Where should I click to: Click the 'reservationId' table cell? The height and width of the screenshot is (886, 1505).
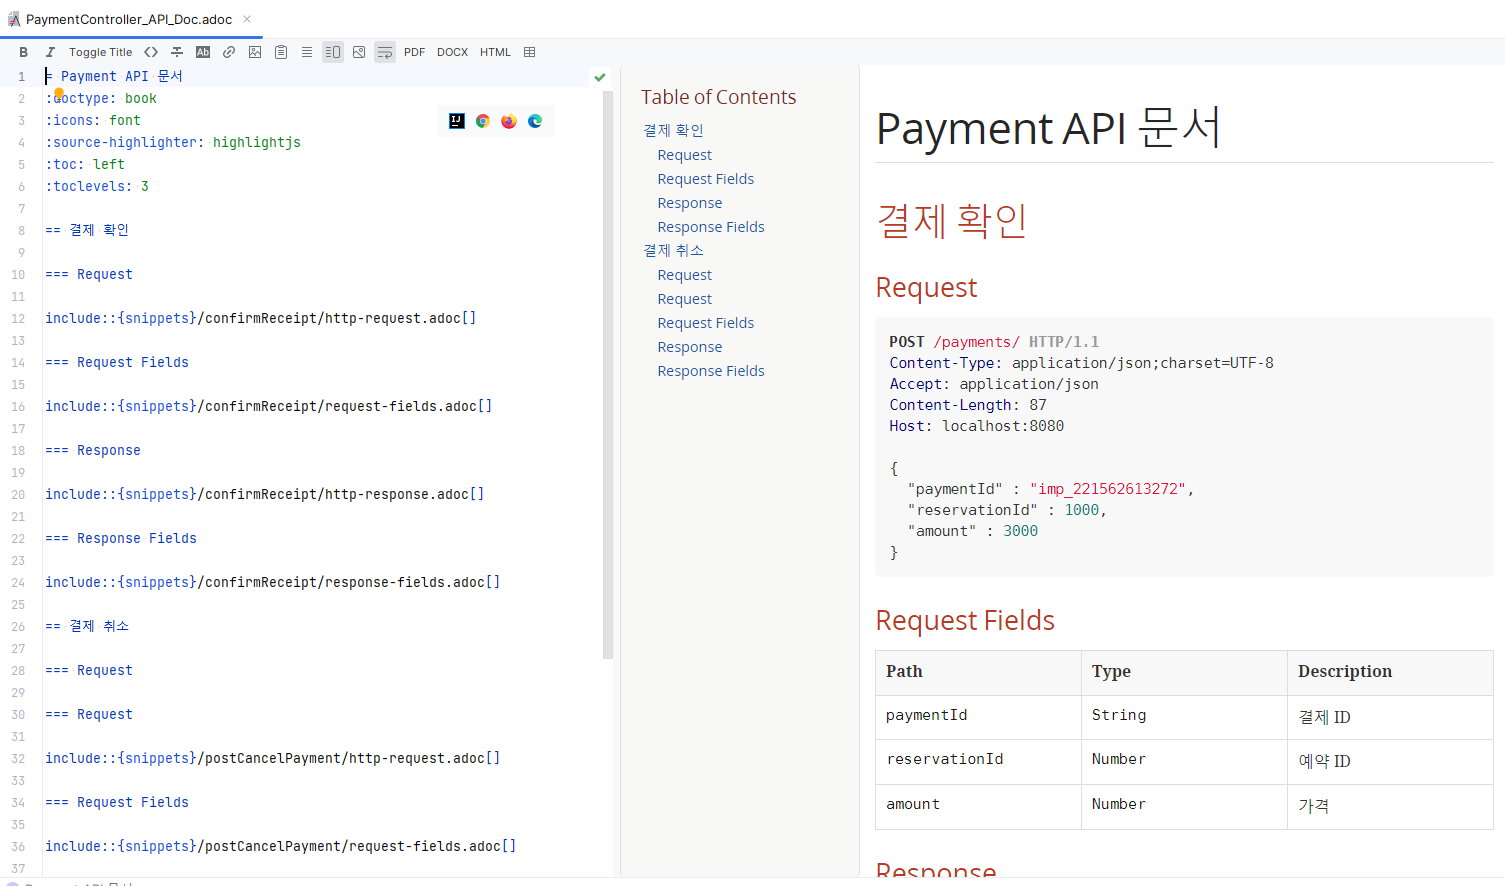tap(978, 761)
